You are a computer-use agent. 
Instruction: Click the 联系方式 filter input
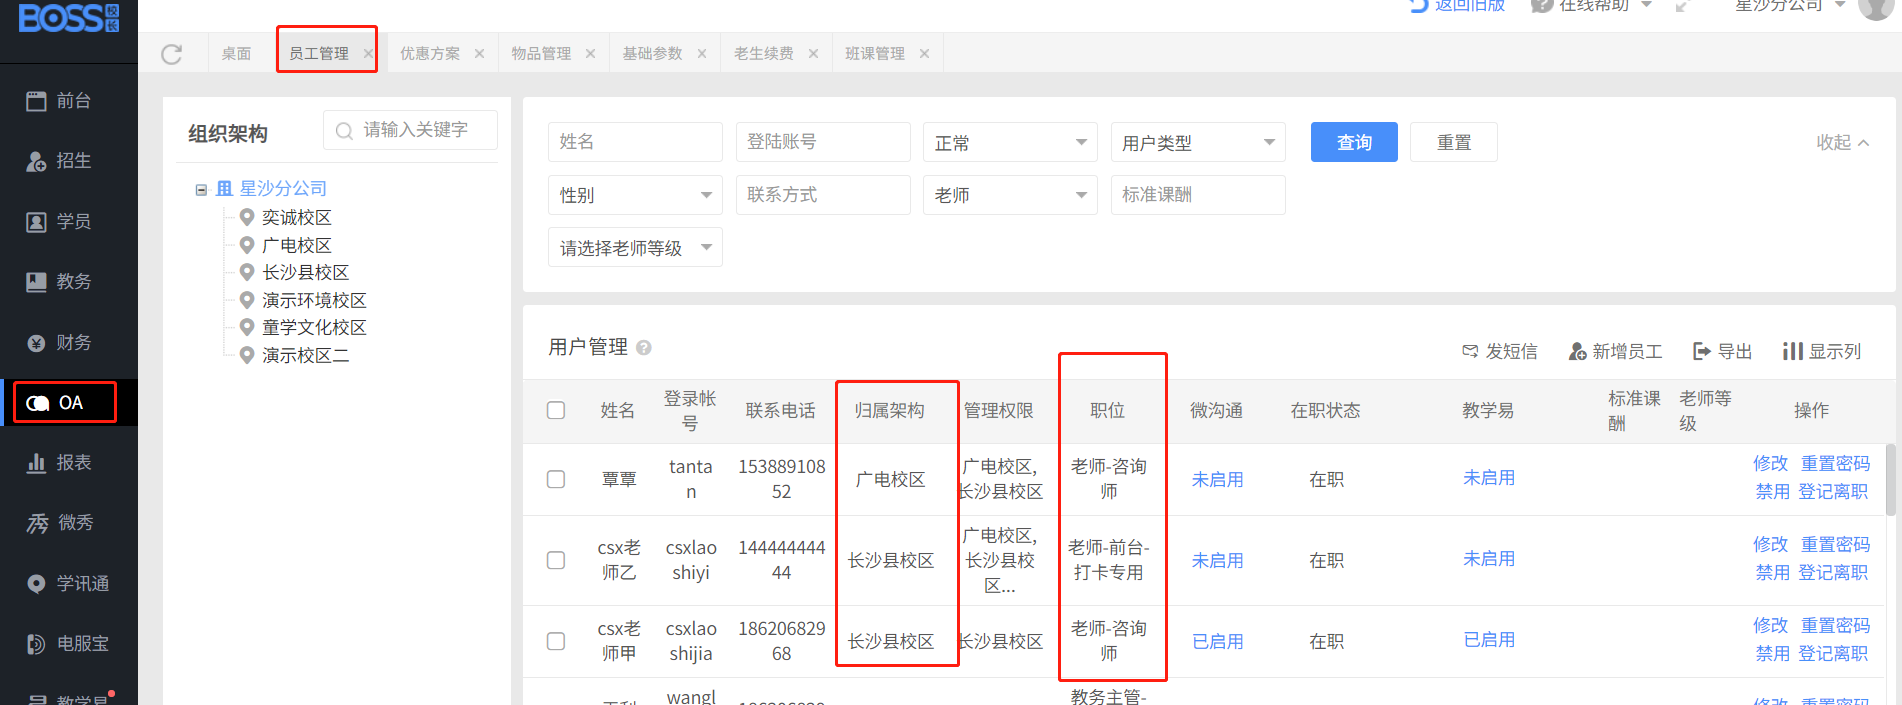[823, 195]
